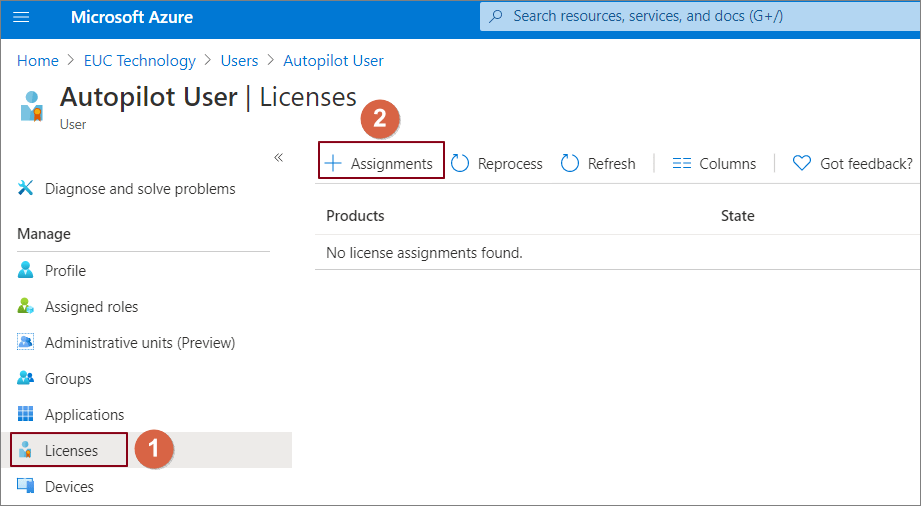Click the Autopilot User license icon in header
Viewport: 921px width, 506px height.
point(31,106)
